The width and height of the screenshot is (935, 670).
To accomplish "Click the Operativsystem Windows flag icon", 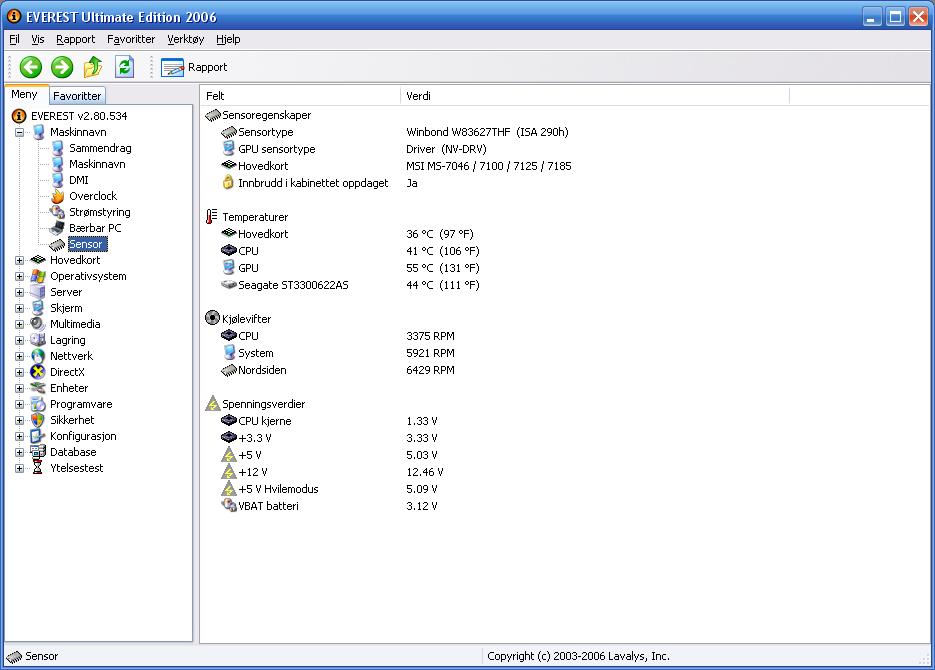I will (x=38, y=276).
